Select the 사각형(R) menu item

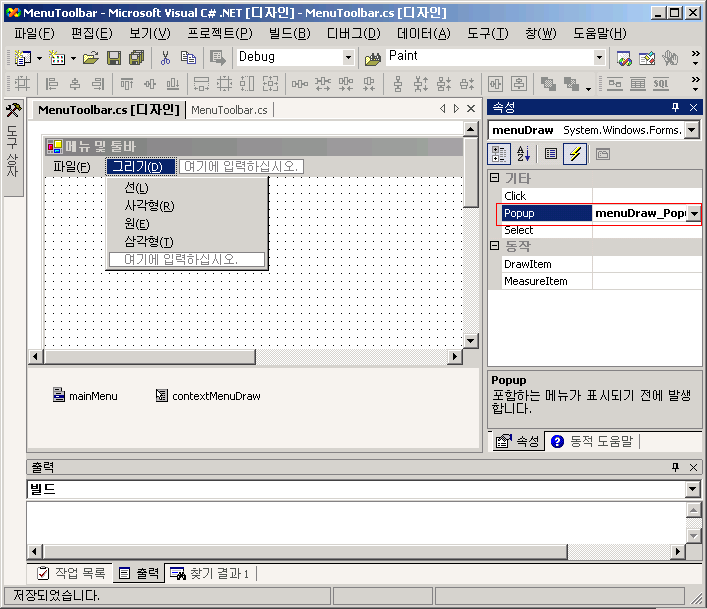point(149,206)
